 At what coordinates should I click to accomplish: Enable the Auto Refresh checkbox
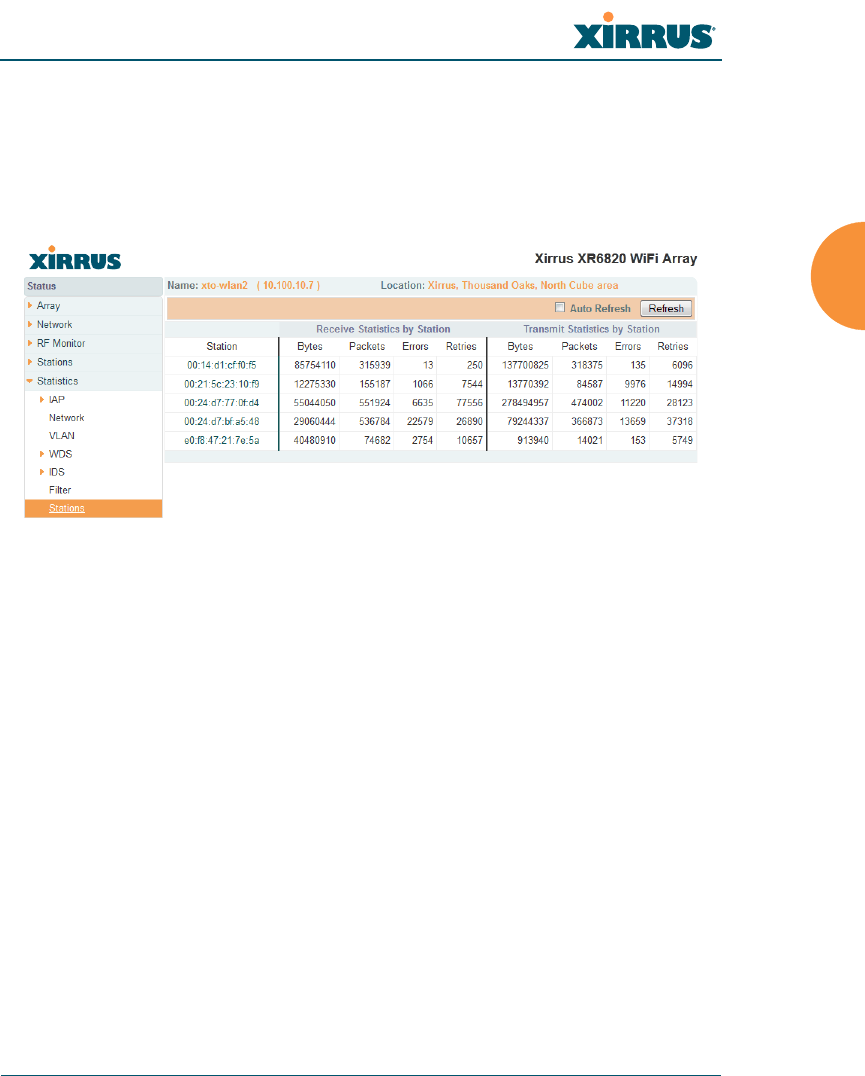coord(560,307)
